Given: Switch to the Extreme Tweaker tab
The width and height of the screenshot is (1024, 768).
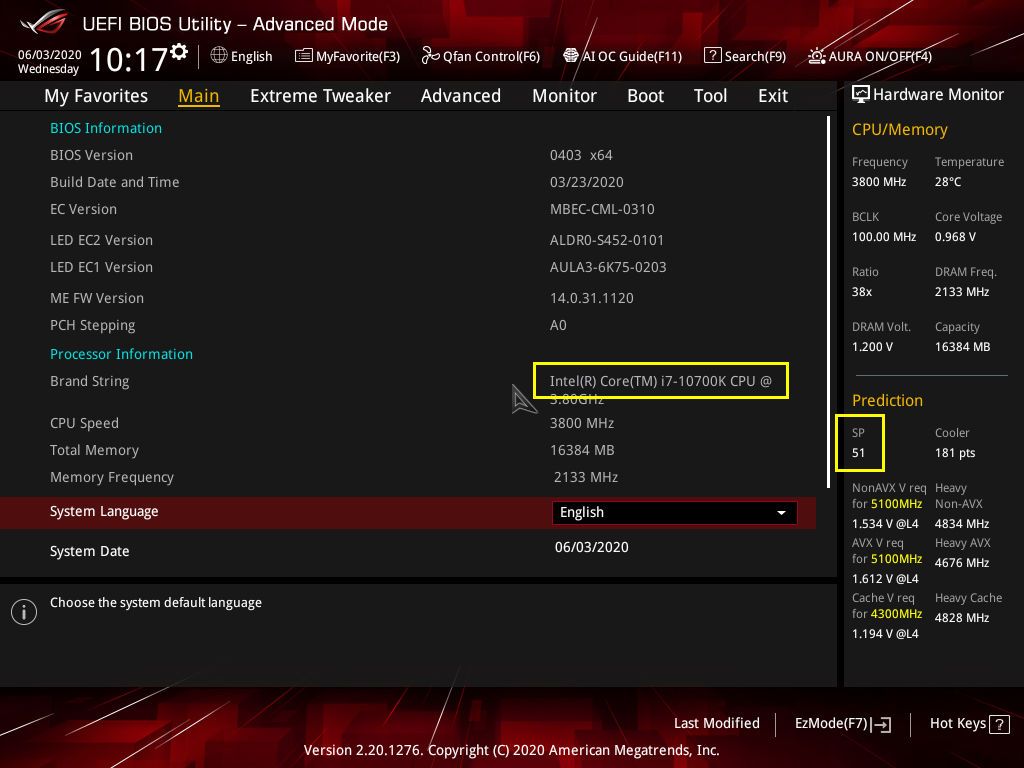Looking at the screenshot, I should 320,96.
